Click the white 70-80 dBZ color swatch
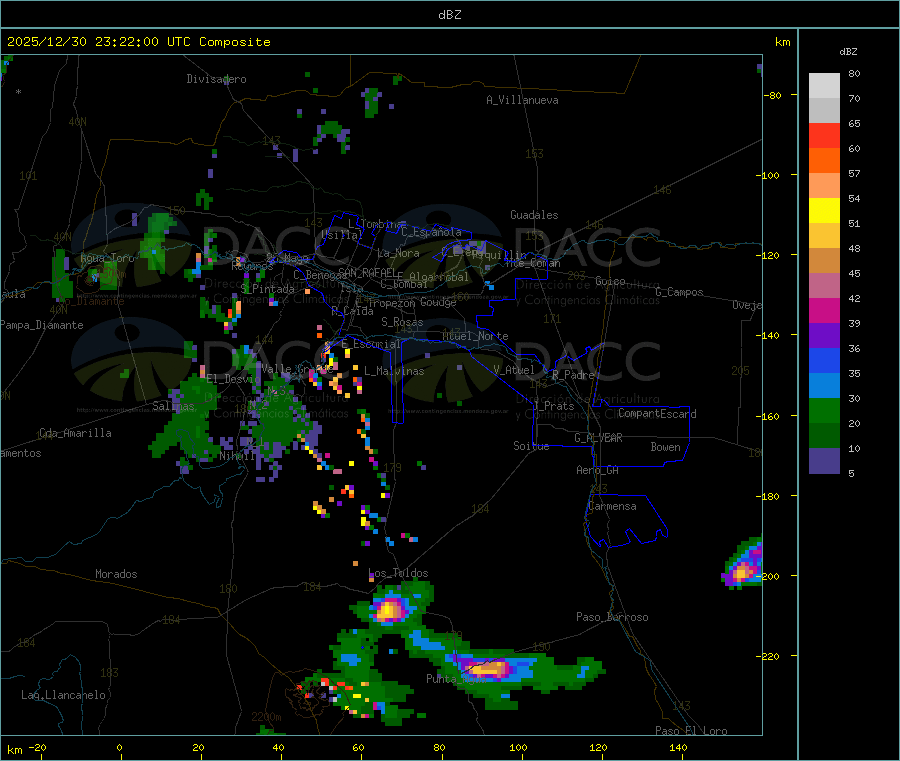 click(x=824, y=86)
